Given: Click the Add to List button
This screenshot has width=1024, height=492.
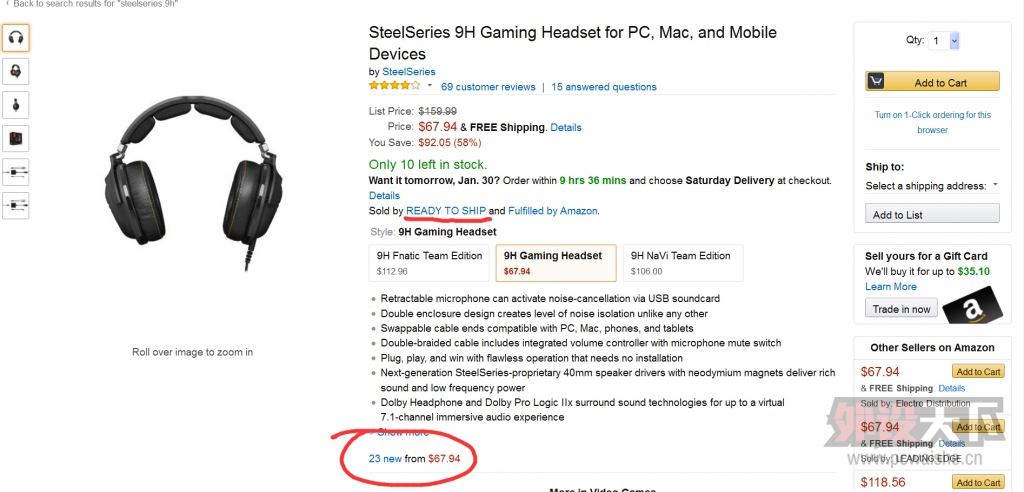Looking at the screenshot, I should tap(931, 214).
